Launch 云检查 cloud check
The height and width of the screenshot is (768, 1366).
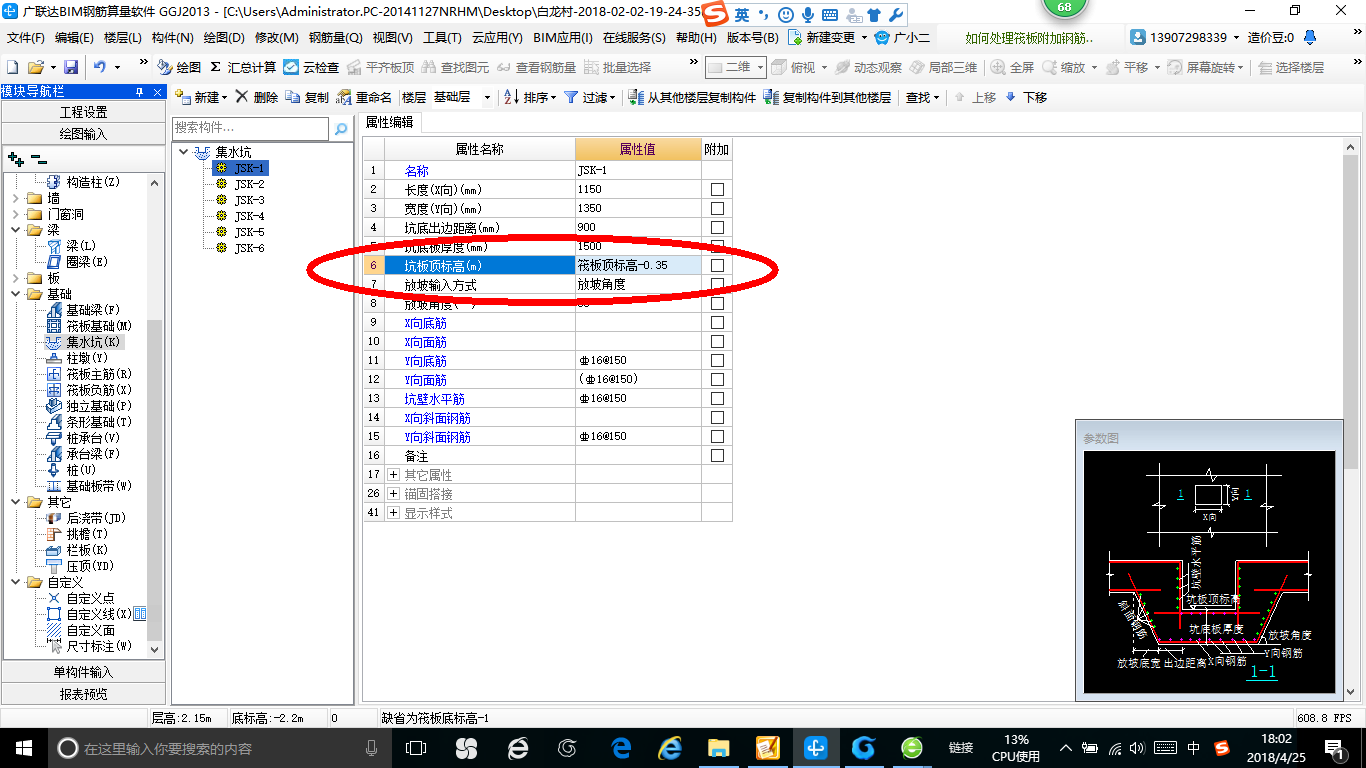(x=311, y=67)
